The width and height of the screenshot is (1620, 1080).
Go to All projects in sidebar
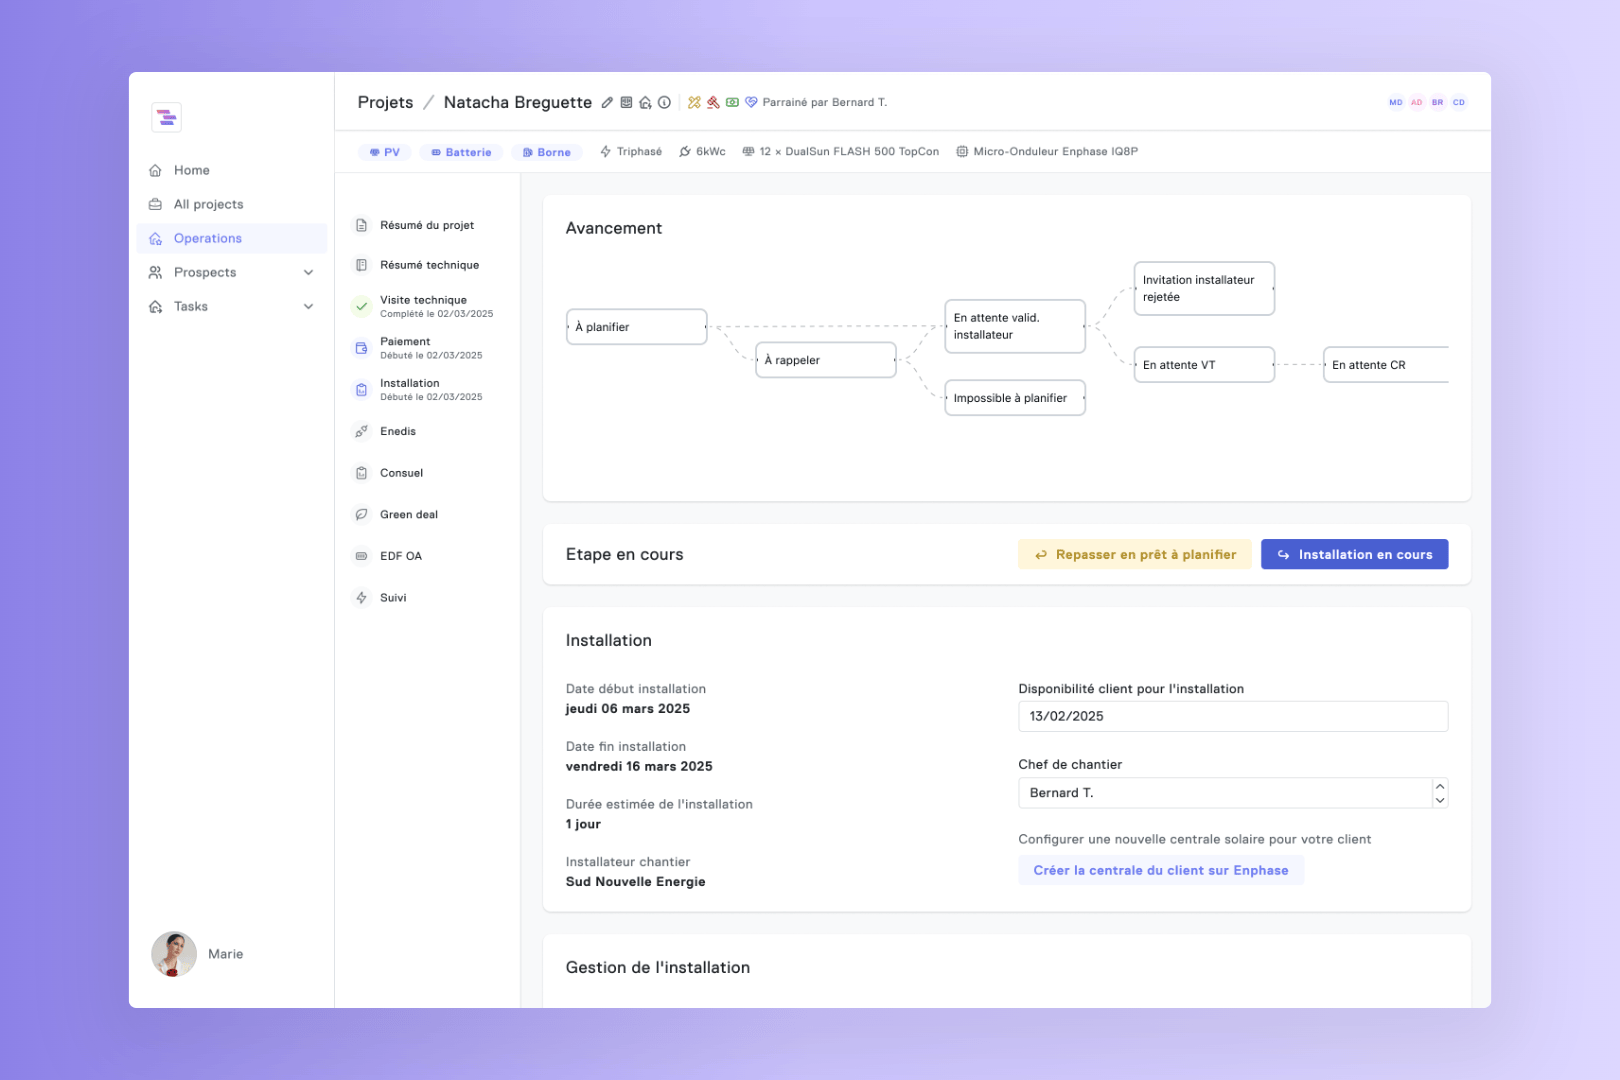pyautogui.click(x=208, y=205)
